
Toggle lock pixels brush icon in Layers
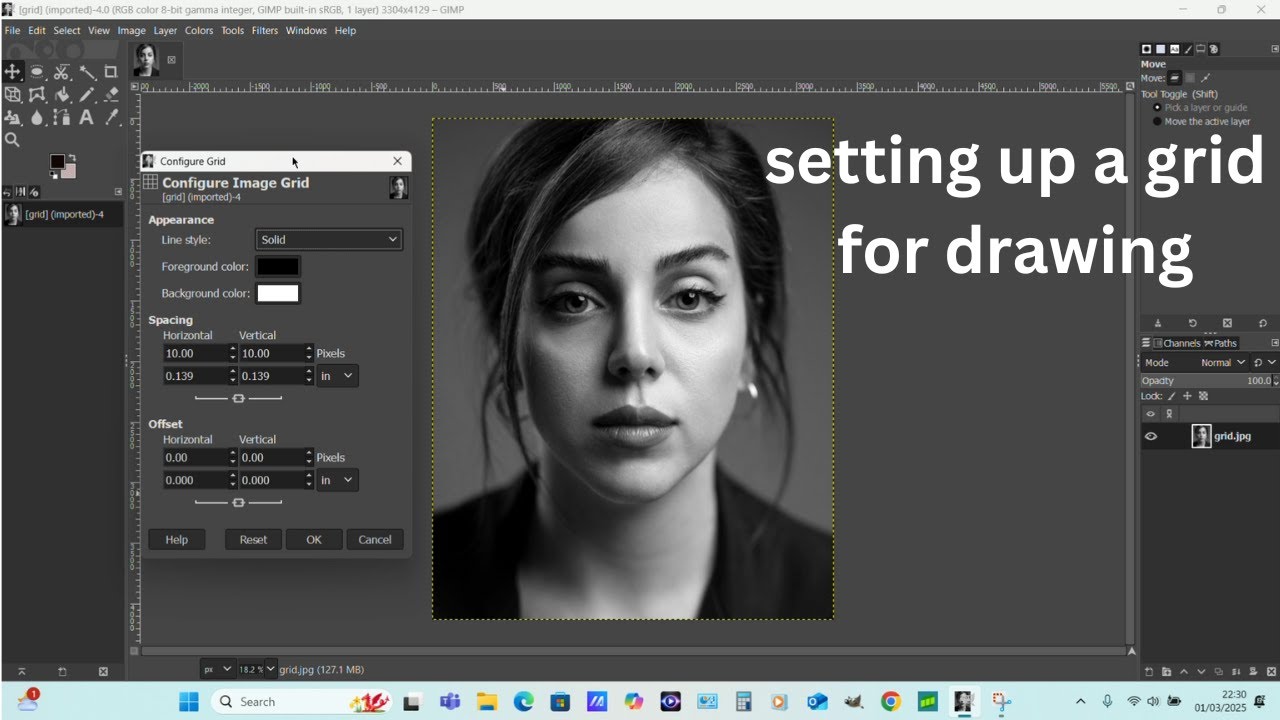pyautogui.click(x=1171, y=396)
